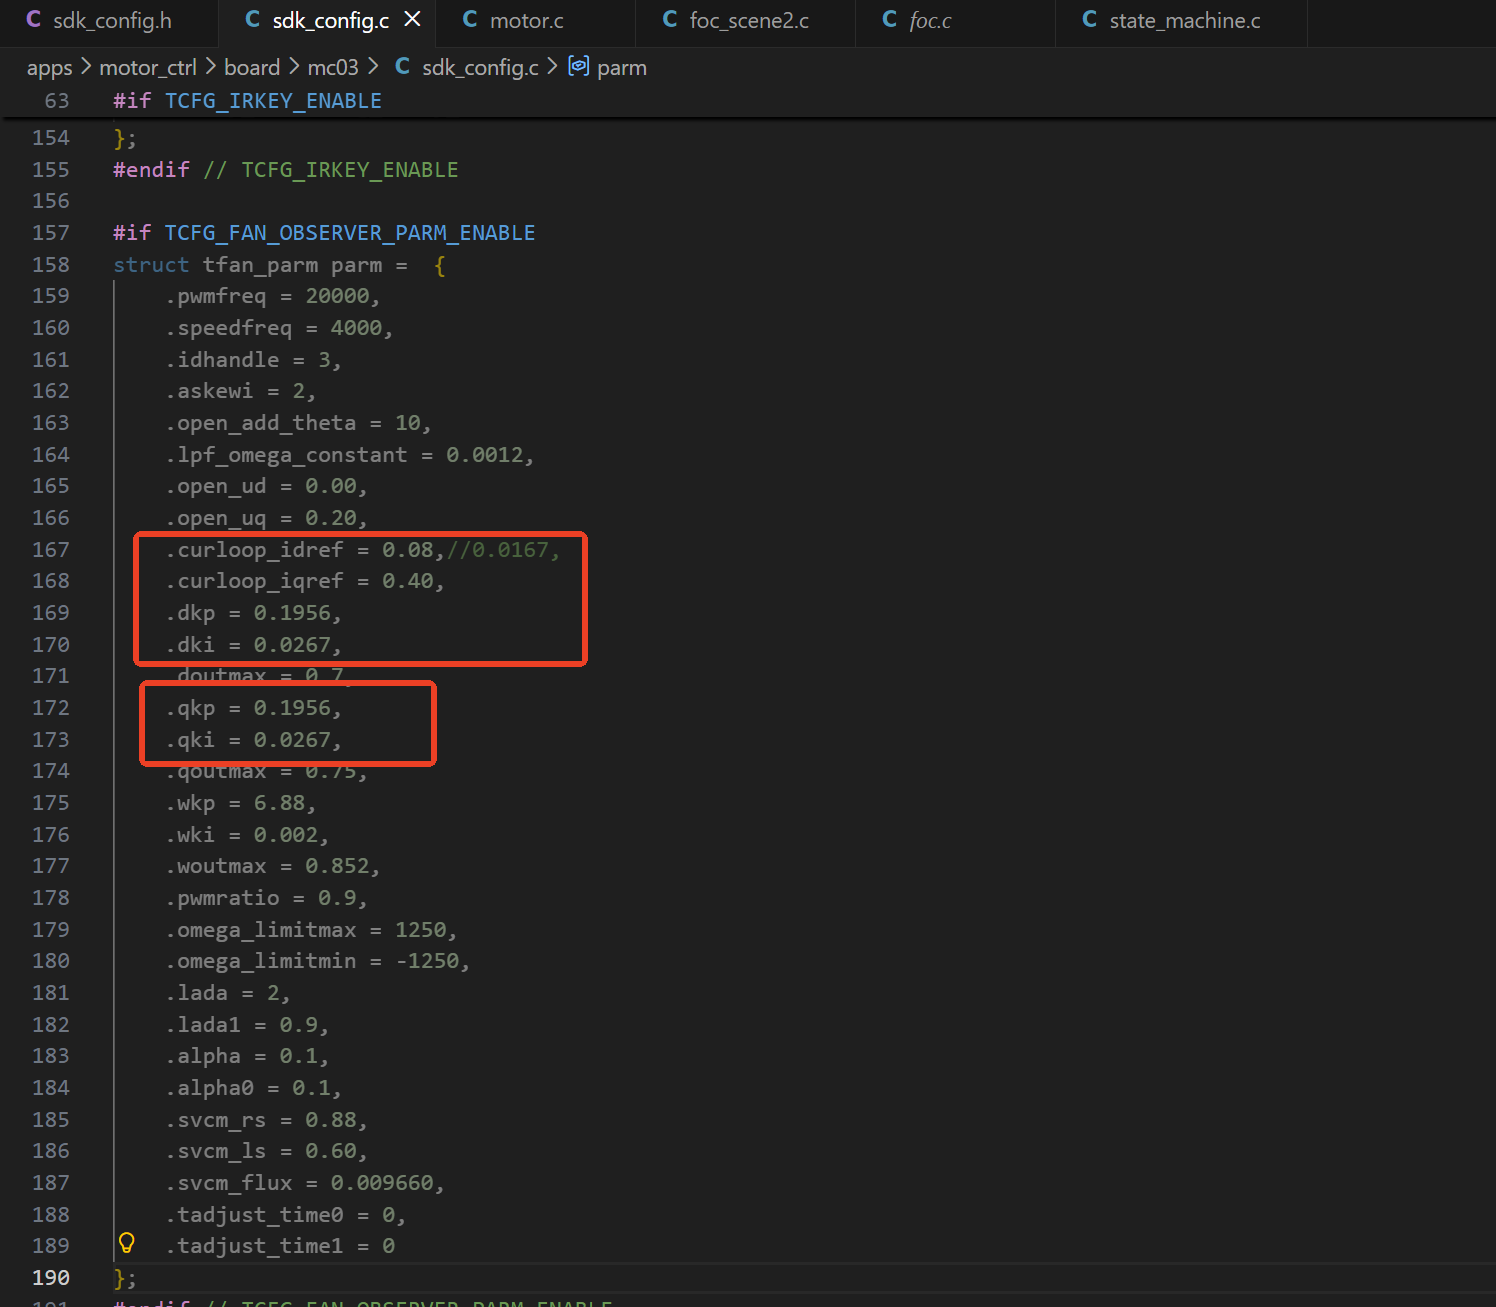Click the C icon on sdk_config.h tab

pyautogui.click(x=33, y=20)
